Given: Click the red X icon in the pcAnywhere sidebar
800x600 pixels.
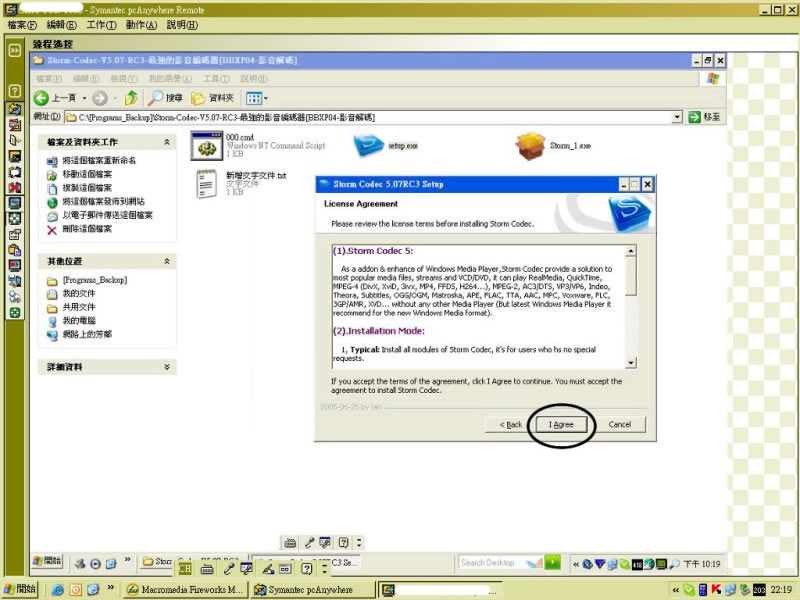Looking at the screenshot, I should click(14, 187).
